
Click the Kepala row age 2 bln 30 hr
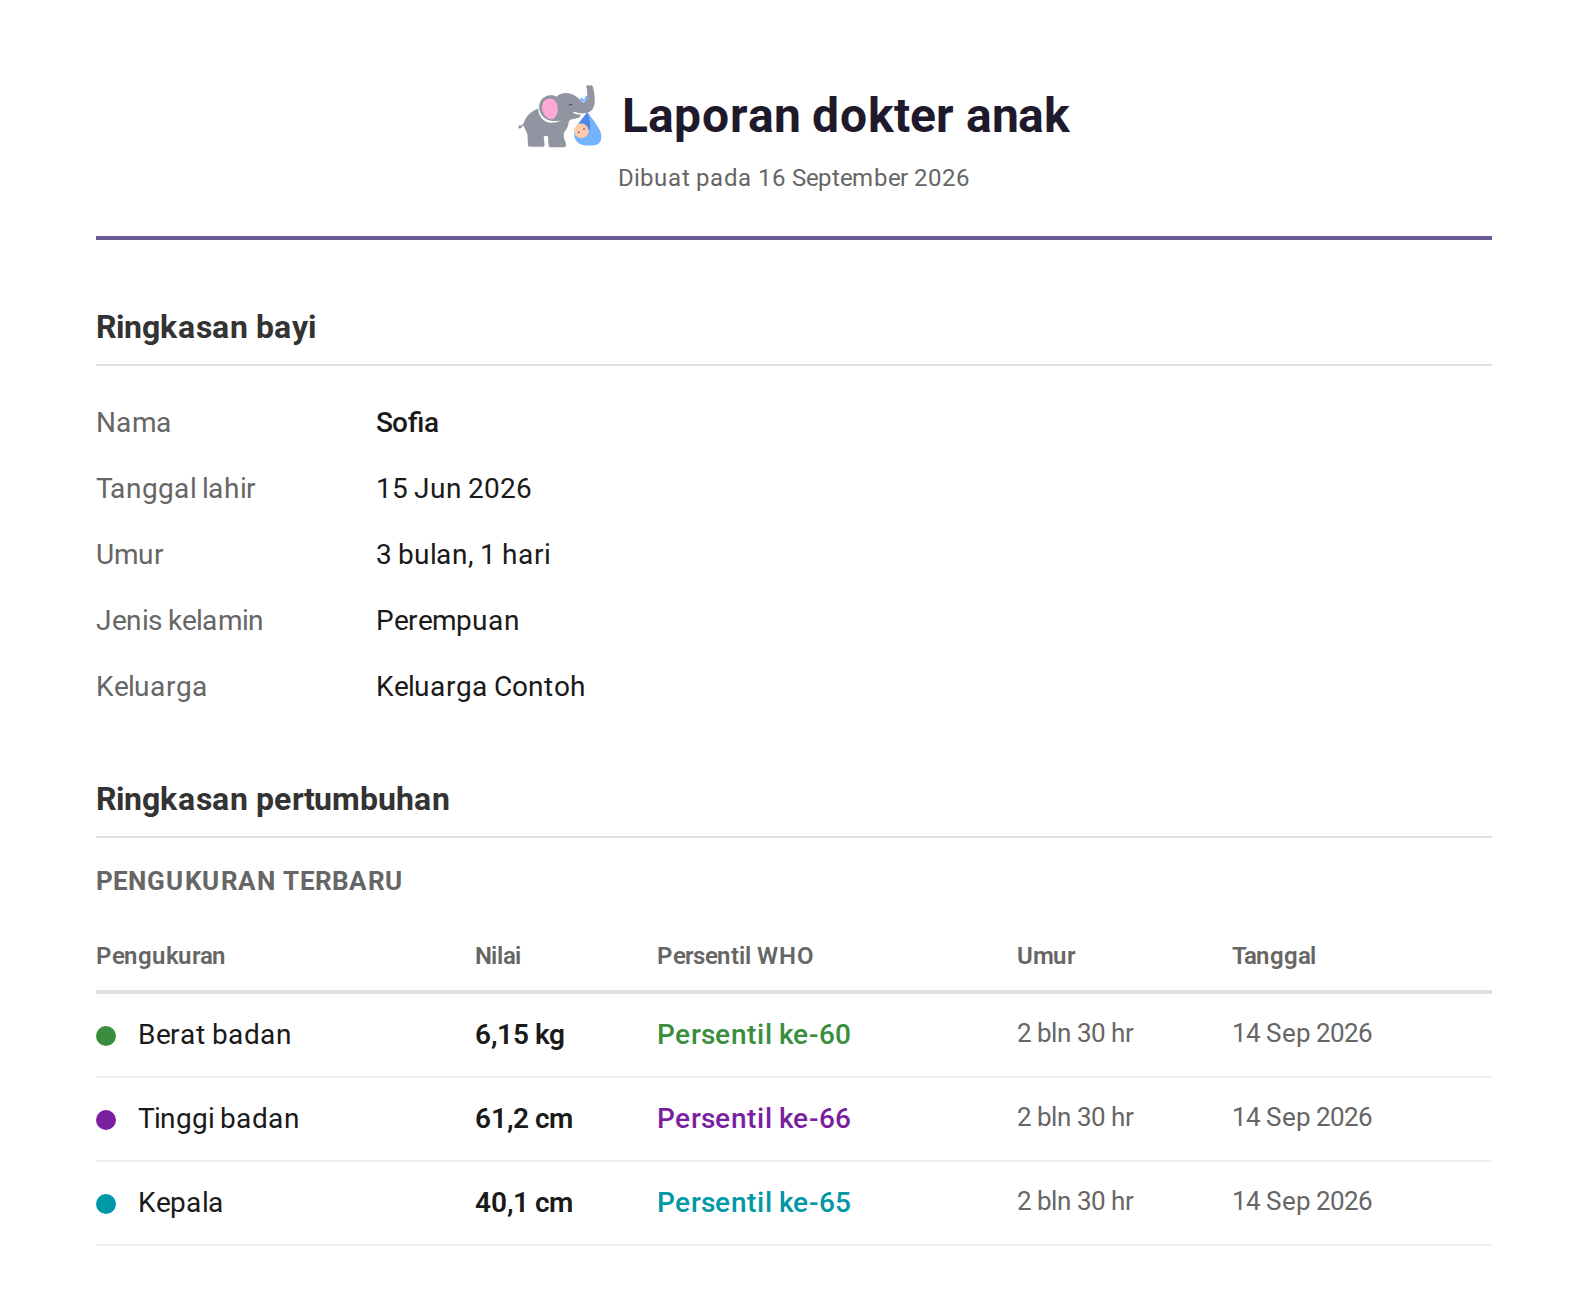[1075, 1202]
